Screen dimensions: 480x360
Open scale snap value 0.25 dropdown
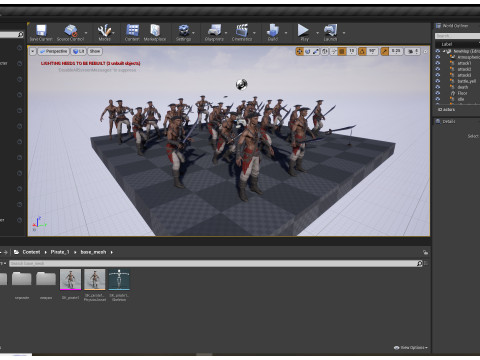[x=396, y=51]
